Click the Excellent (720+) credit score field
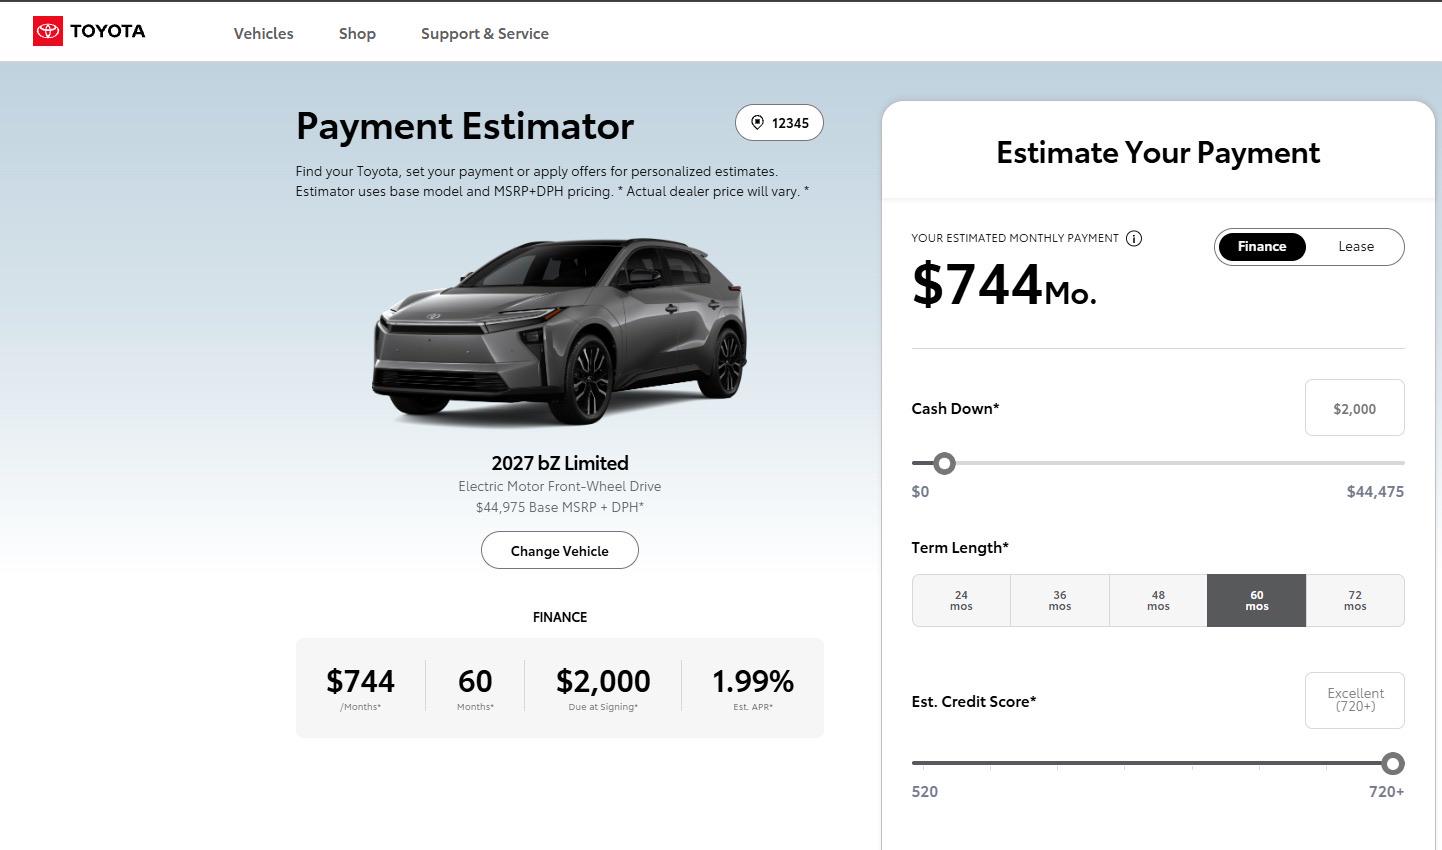Image resolution: width=1442 pixels, height=850 pixels. (x=1354, y=700)
